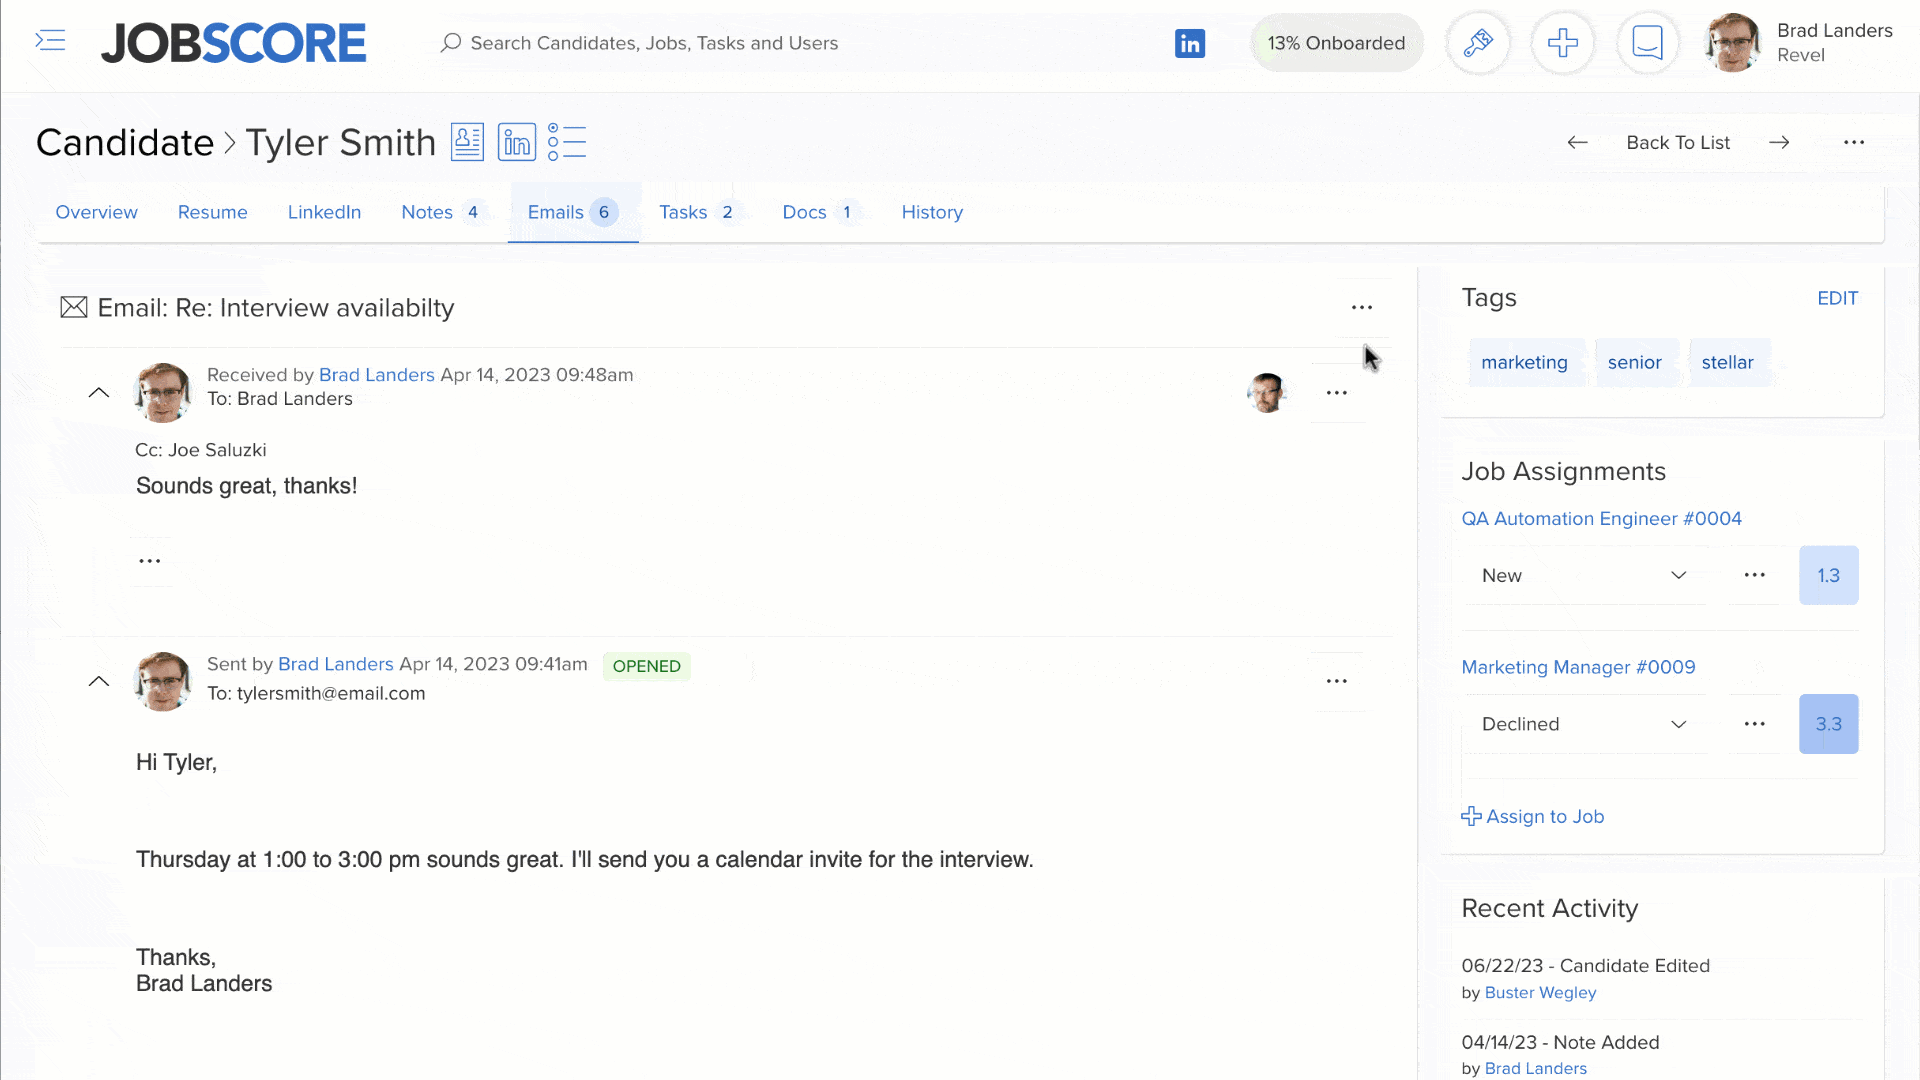Click text '04/14/23 - Note Added'
This screenshot has width=1920, height=1080.
tap(1561, 1042)
